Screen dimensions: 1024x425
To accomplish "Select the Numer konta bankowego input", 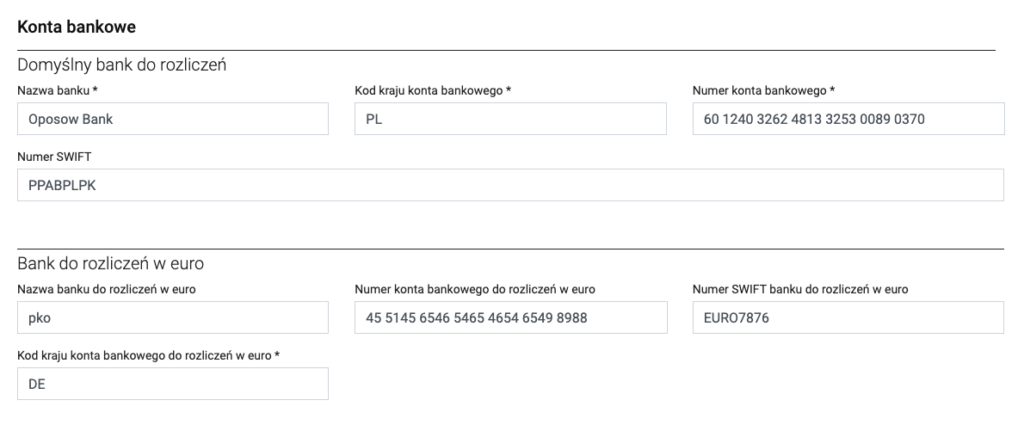I will [847, 120].
